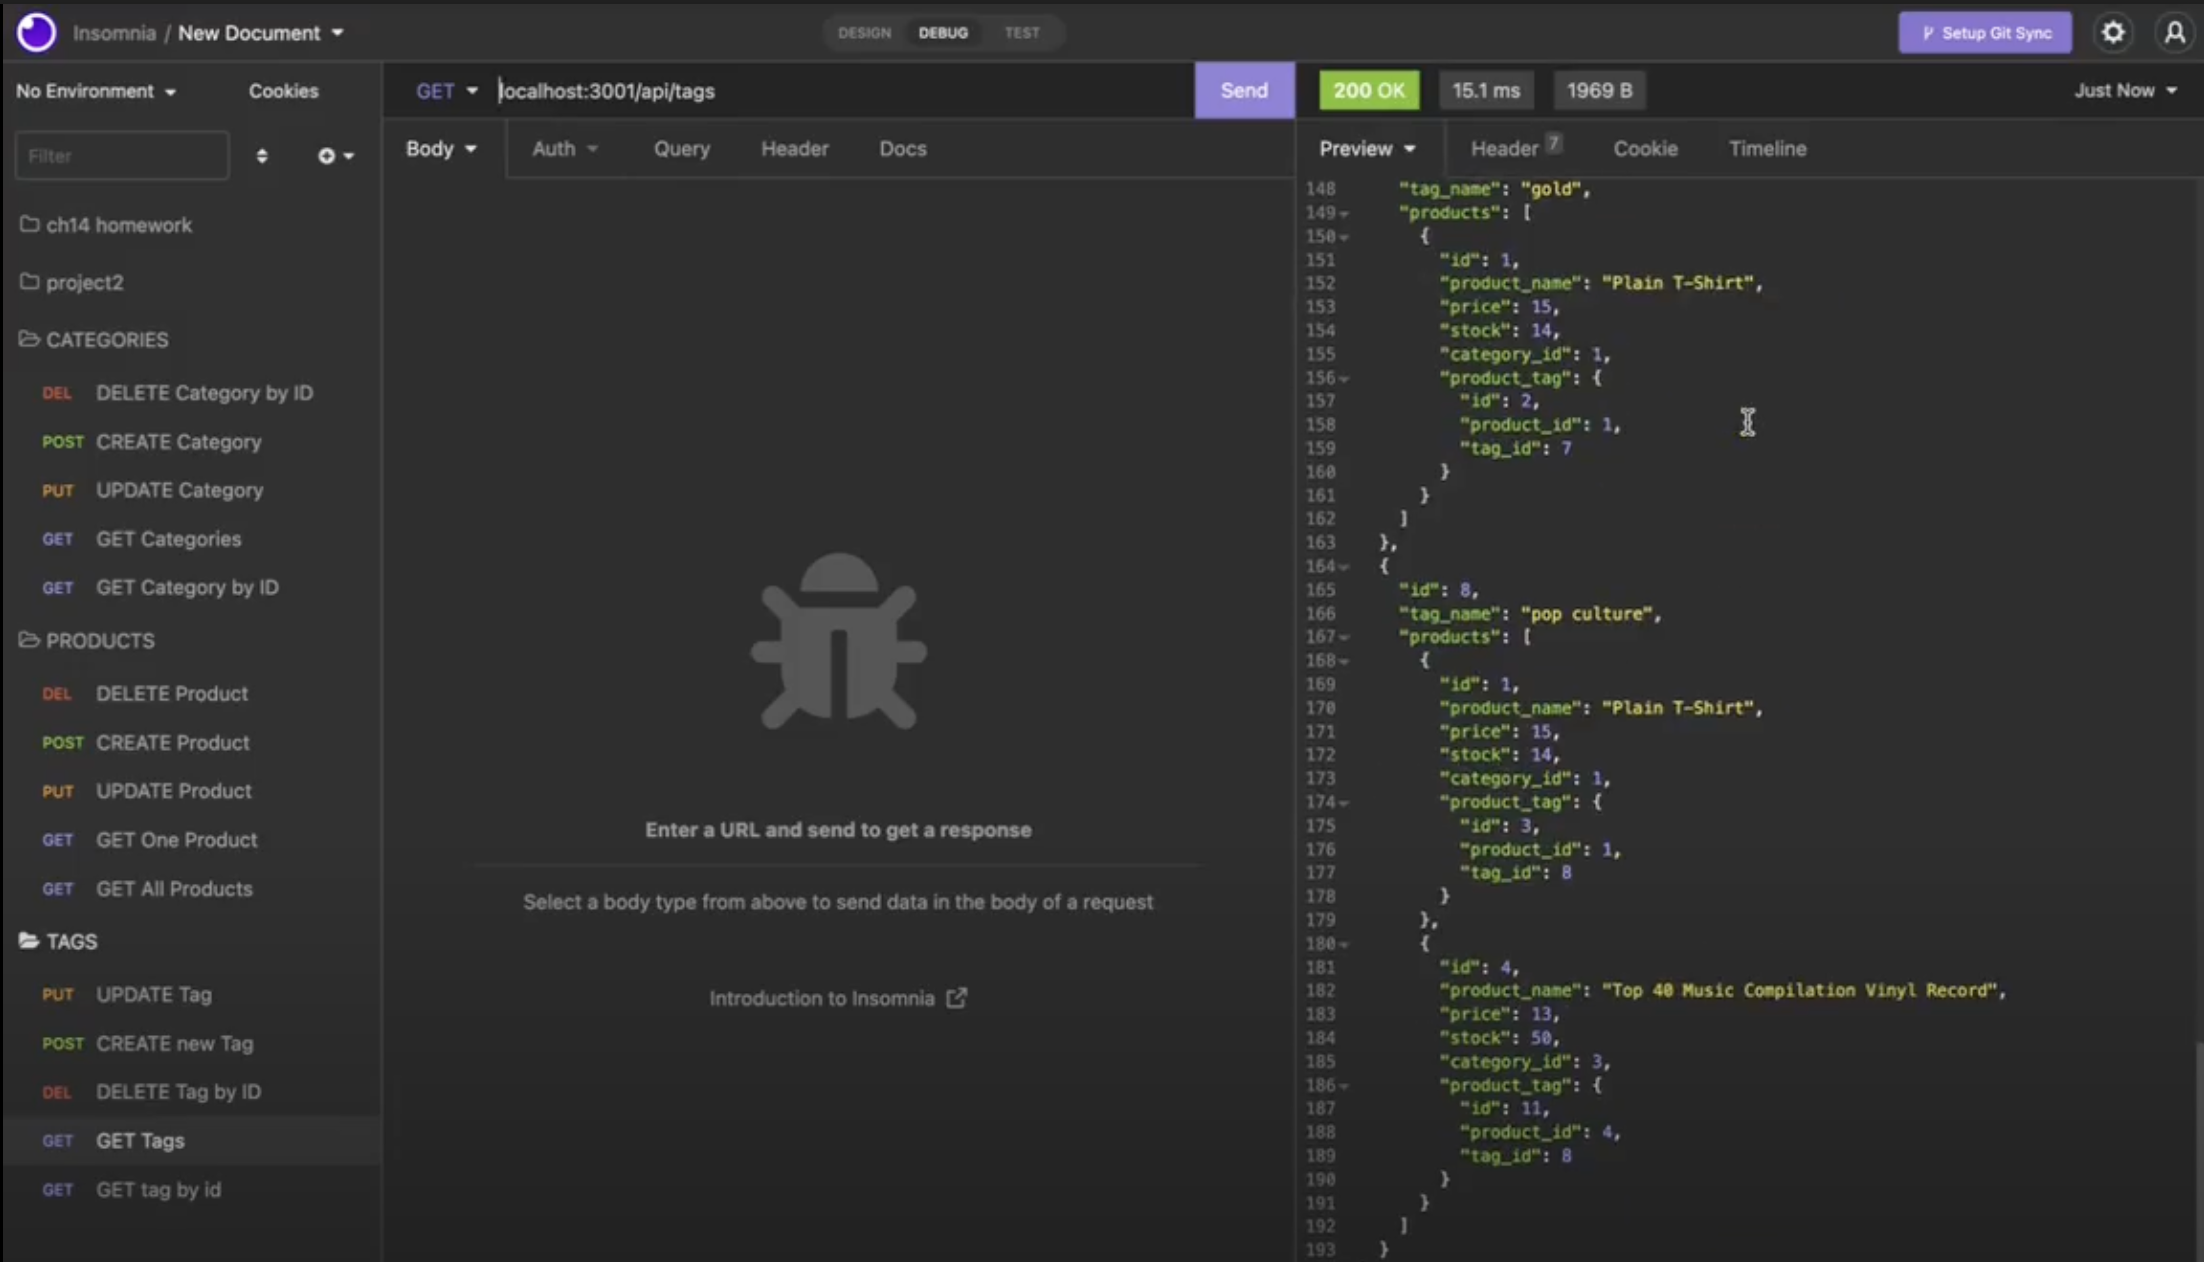Click the sidebar Filter input field
Viewport: 2204px width, 1262px height.
(121, 156)
